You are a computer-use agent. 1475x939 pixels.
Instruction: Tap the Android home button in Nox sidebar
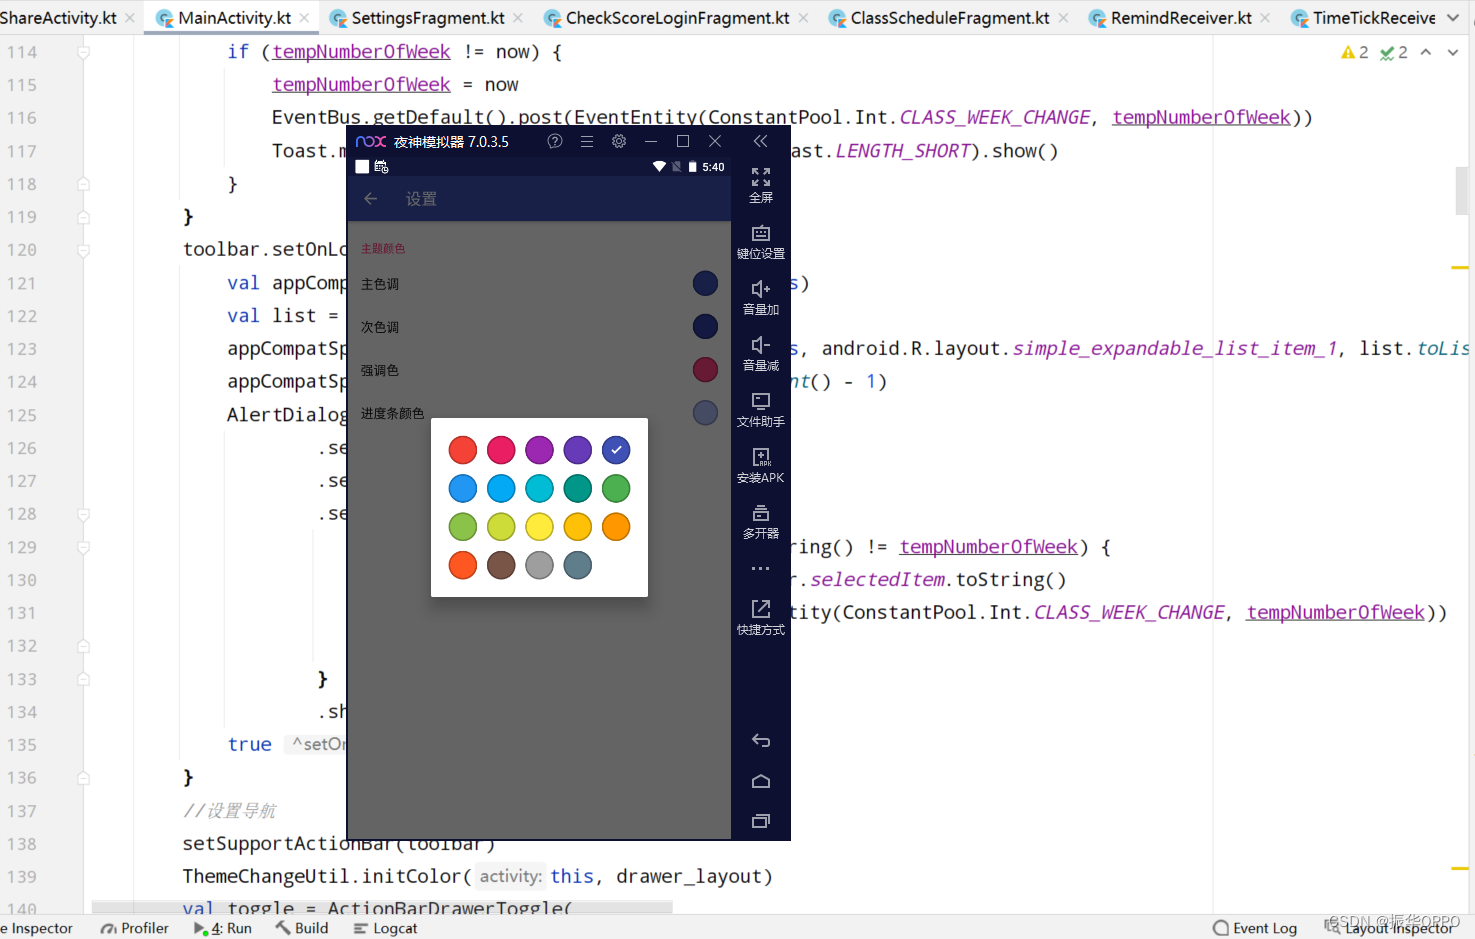click(x=761, y=781)
